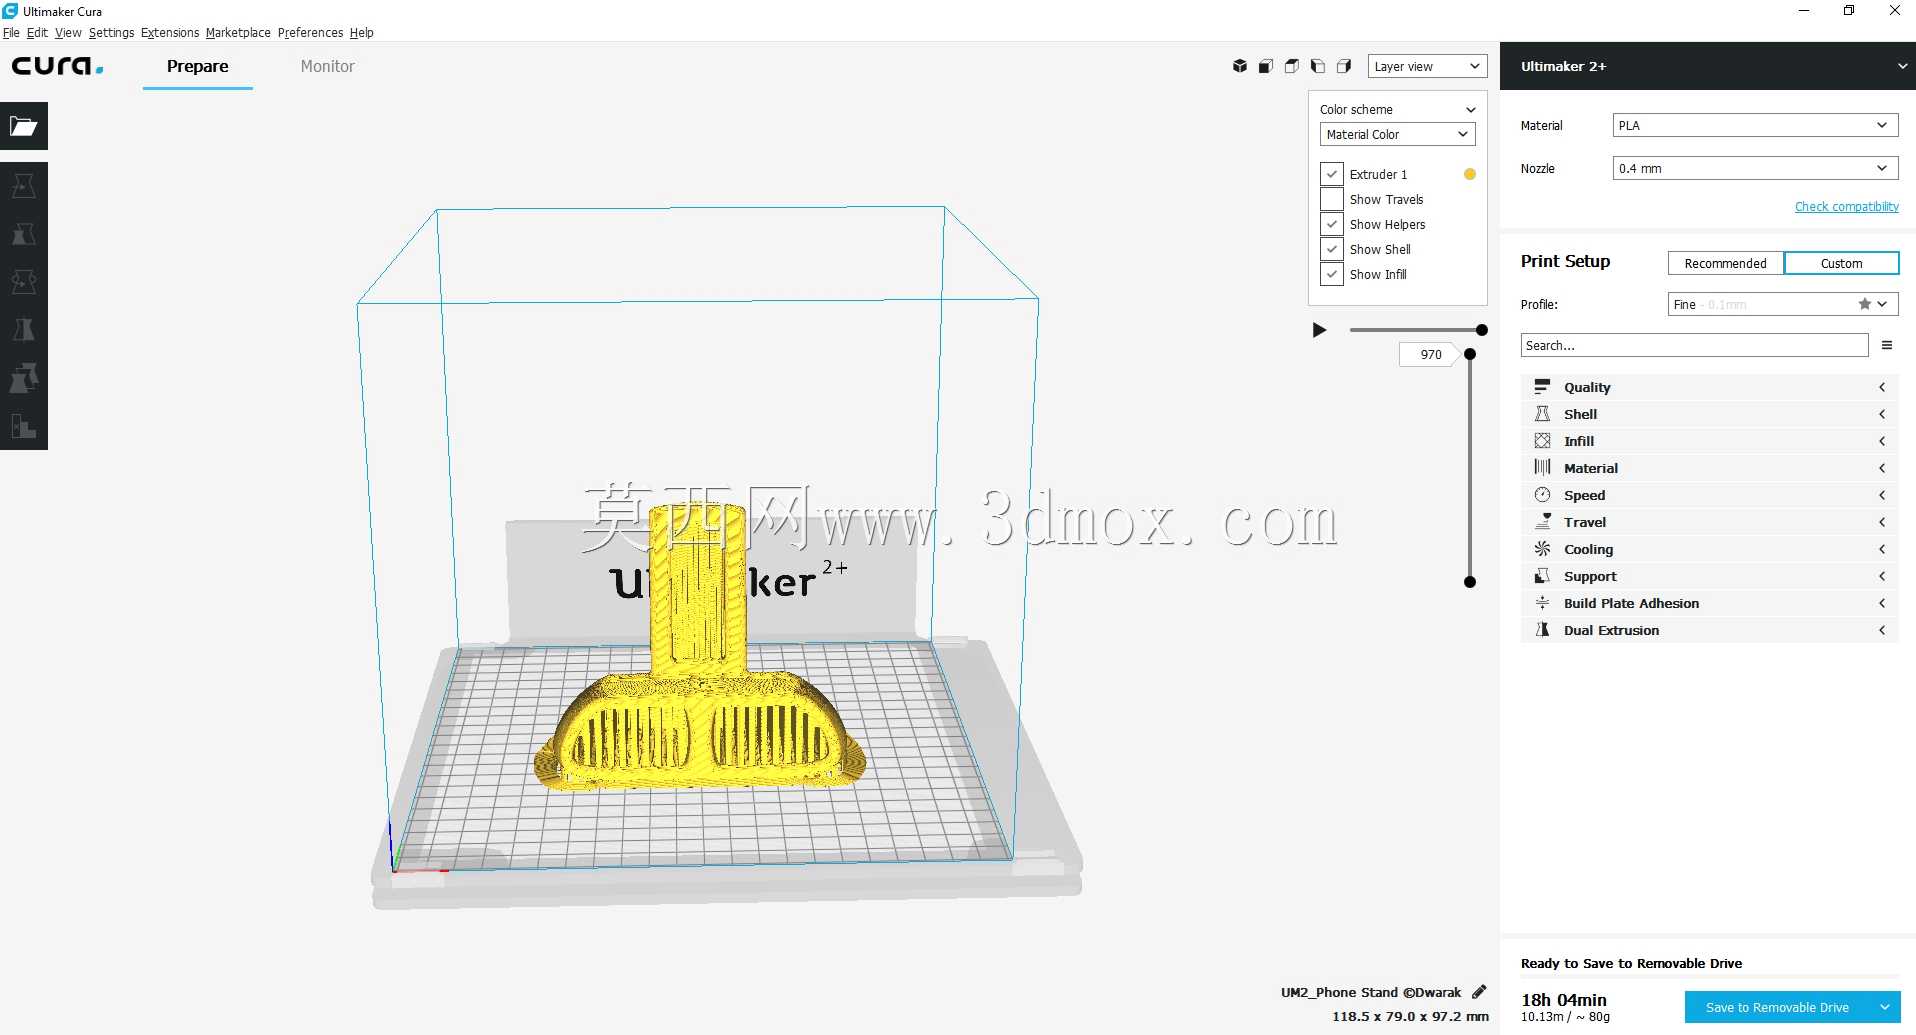Open the Material Color scheme dropdown

[x=1397, y=134]
